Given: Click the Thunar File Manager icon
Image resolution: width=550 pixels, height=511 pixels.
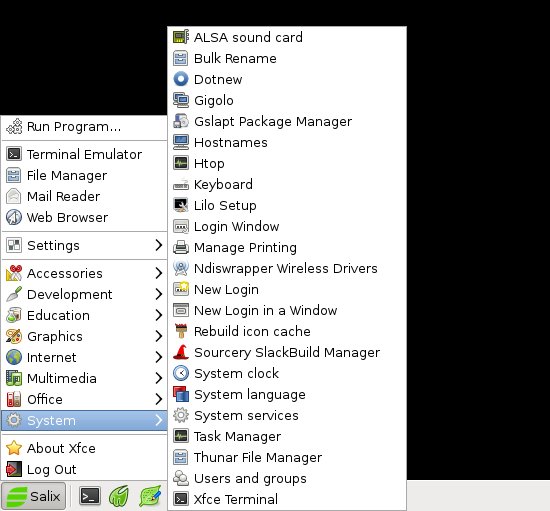Looking at the screenshot, I should [181, 457].
